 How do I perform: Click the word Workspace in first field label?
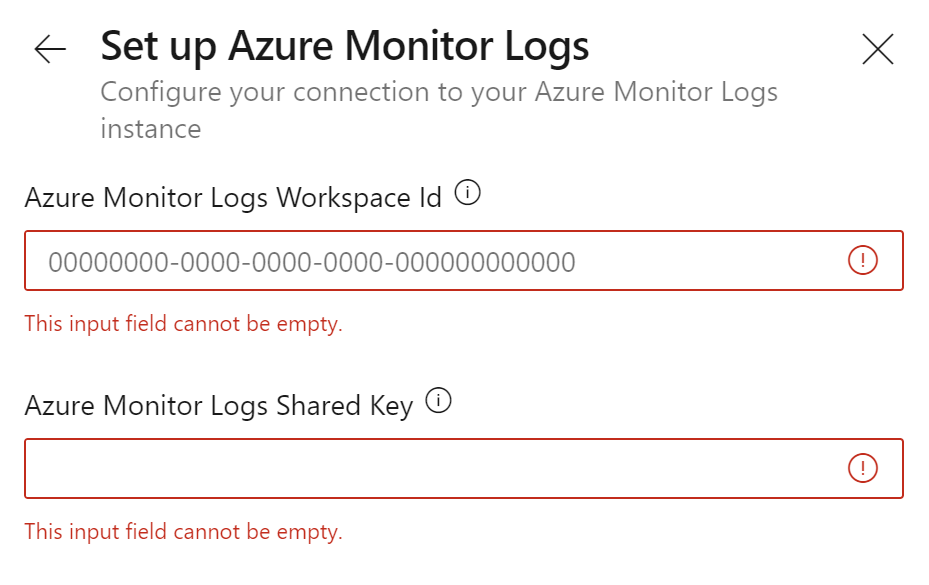click(343, 198)
